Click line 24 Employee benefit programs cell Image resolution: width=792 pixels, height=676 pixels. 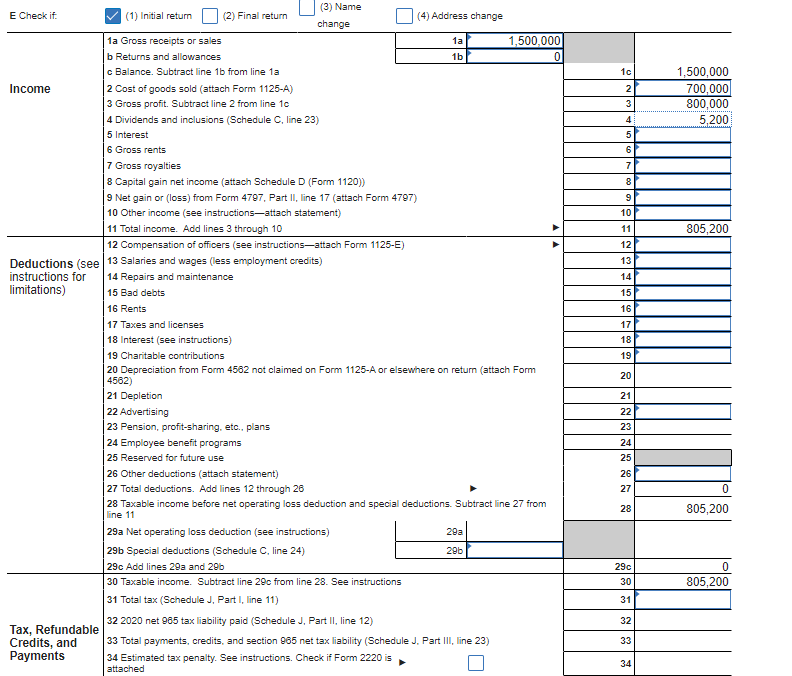tap(682, 443)
